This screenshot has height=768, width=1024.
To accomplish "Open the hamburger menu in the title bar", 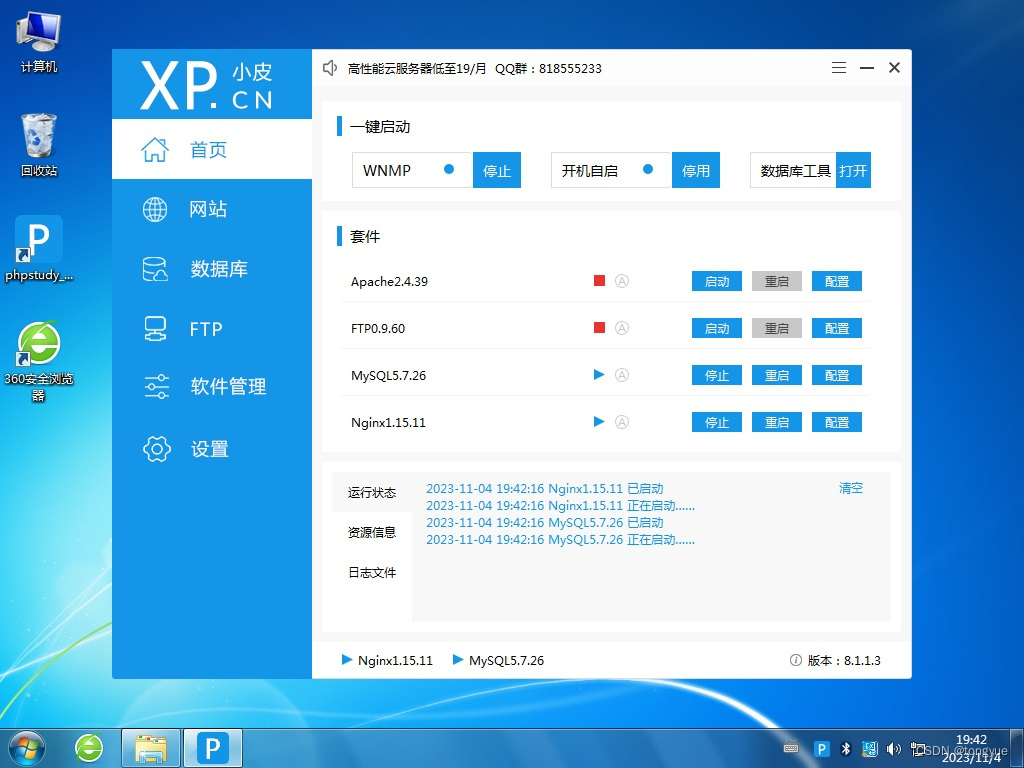I will pyautogui.click(x=839, y=68).
